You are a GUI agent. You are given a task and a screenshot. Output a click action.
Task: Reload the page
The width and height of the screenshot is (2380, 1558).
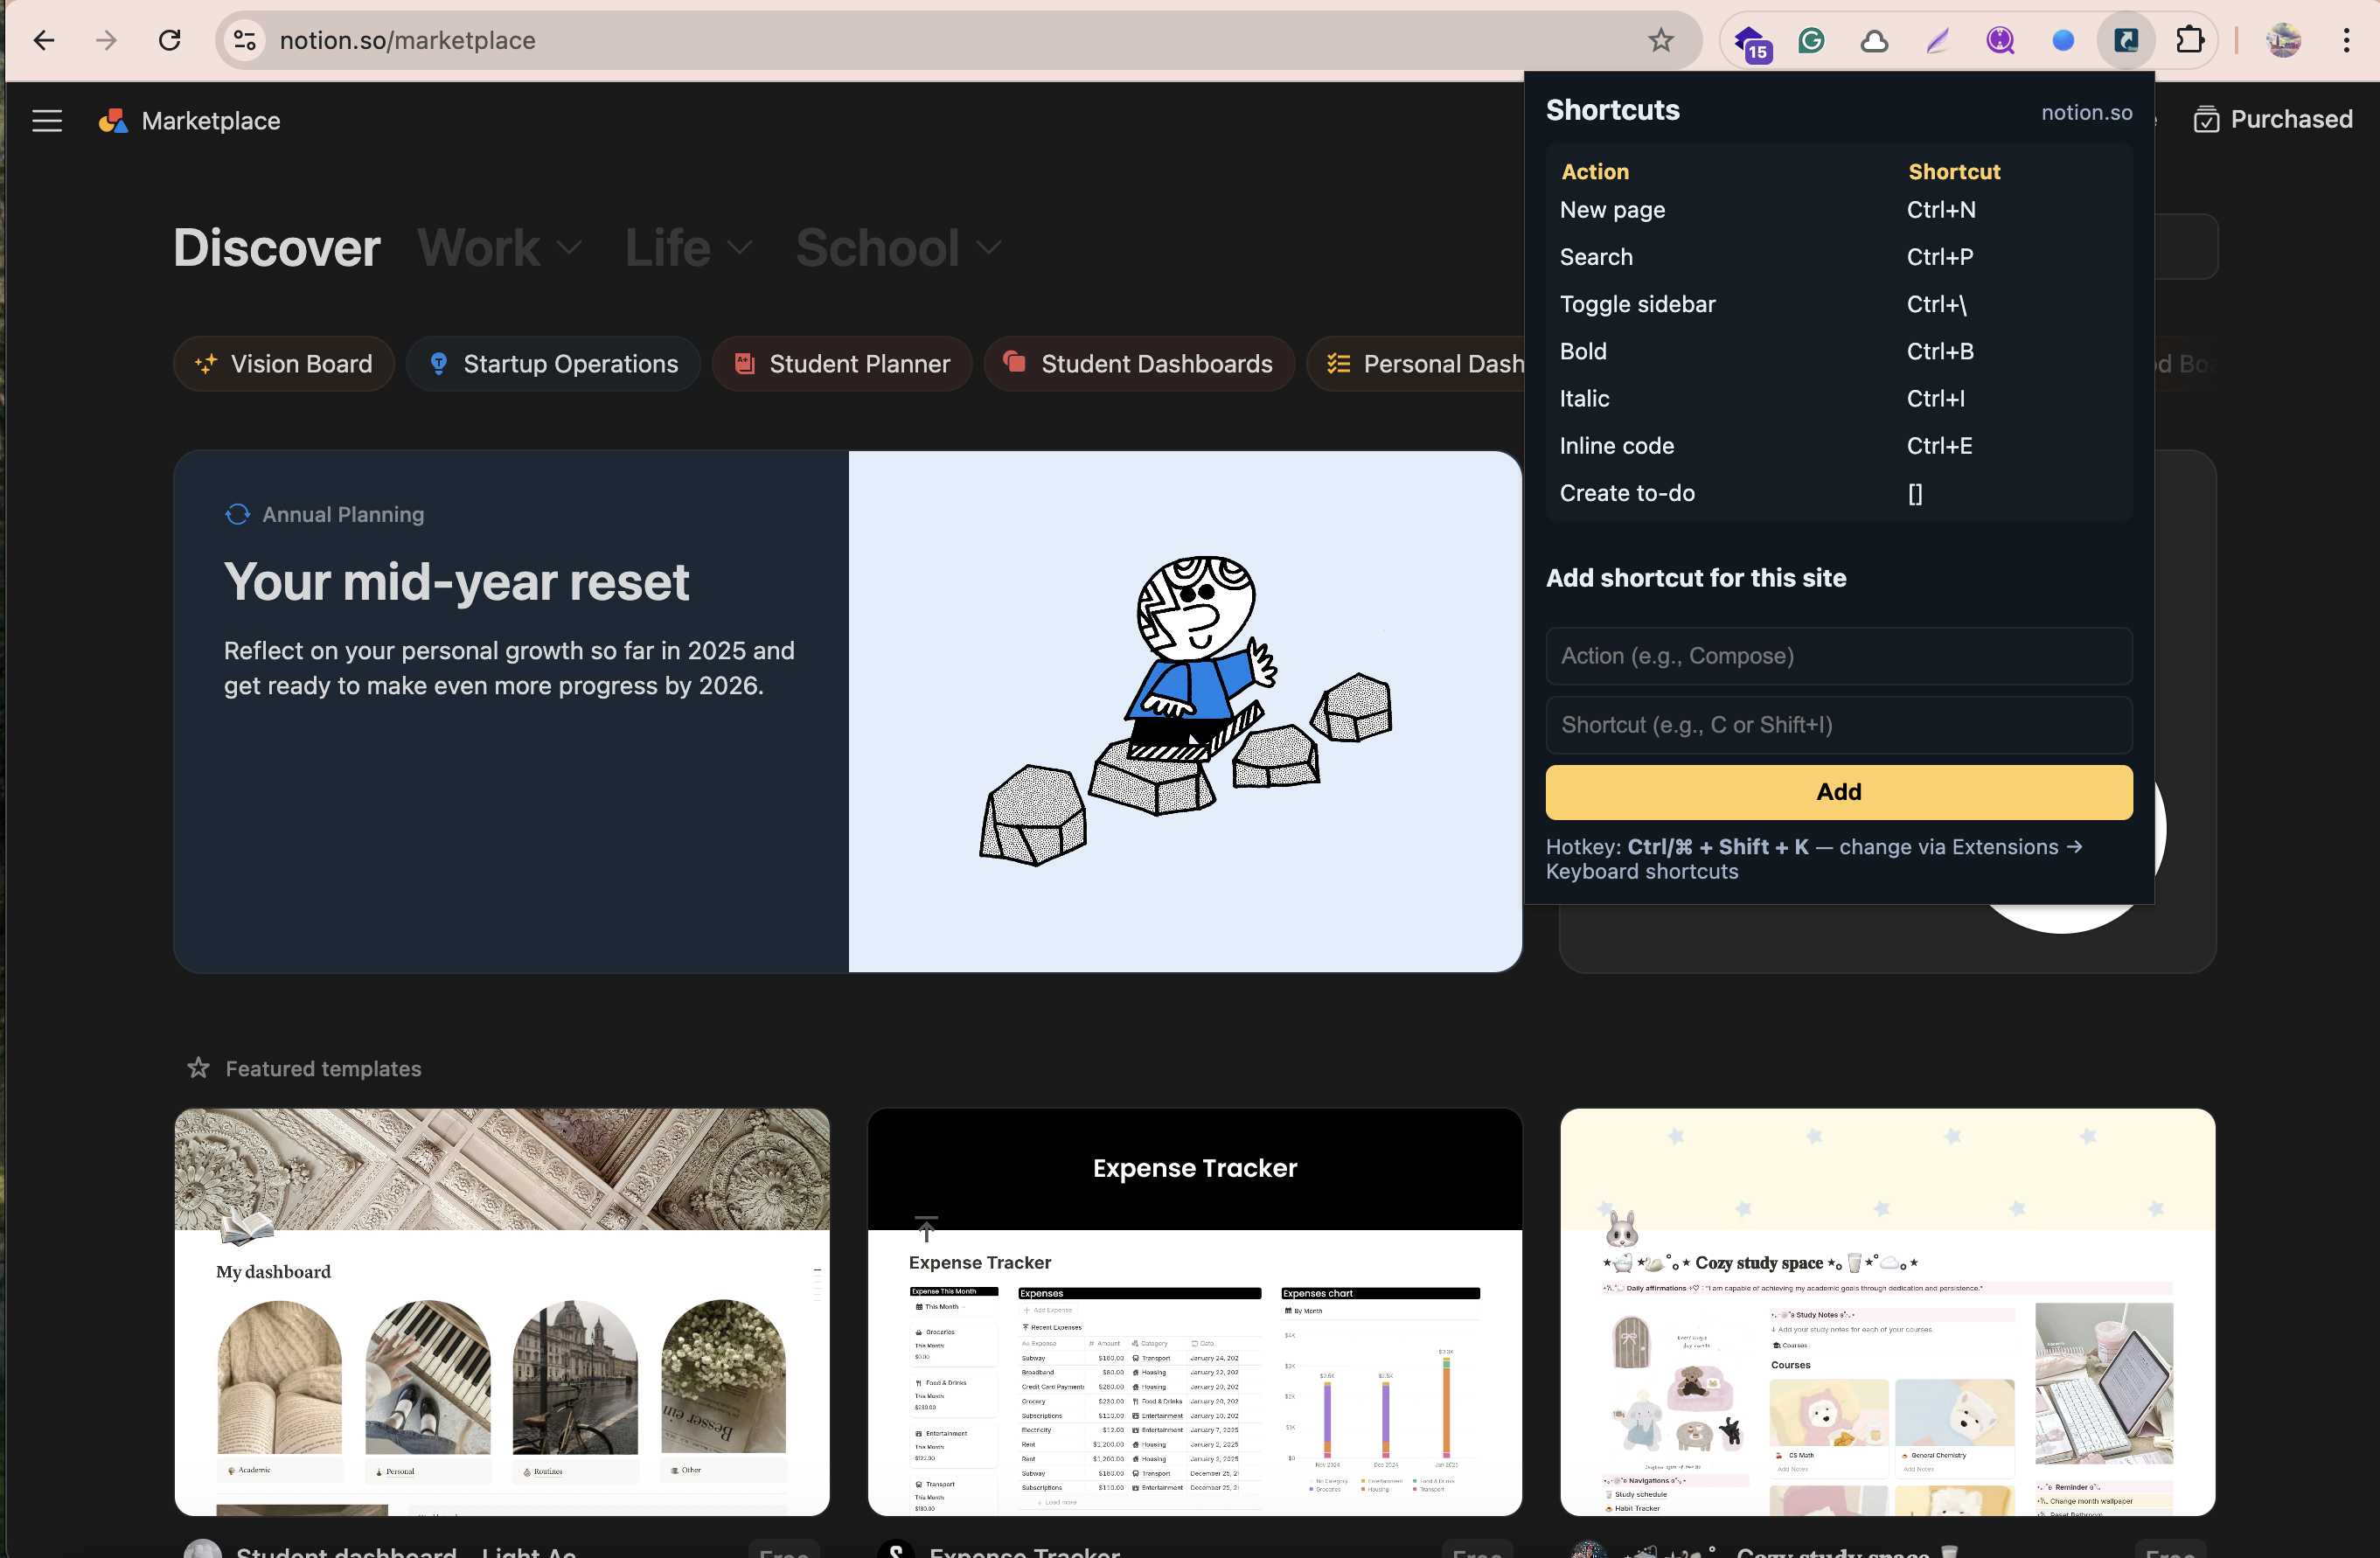click(x=170, y=40)
